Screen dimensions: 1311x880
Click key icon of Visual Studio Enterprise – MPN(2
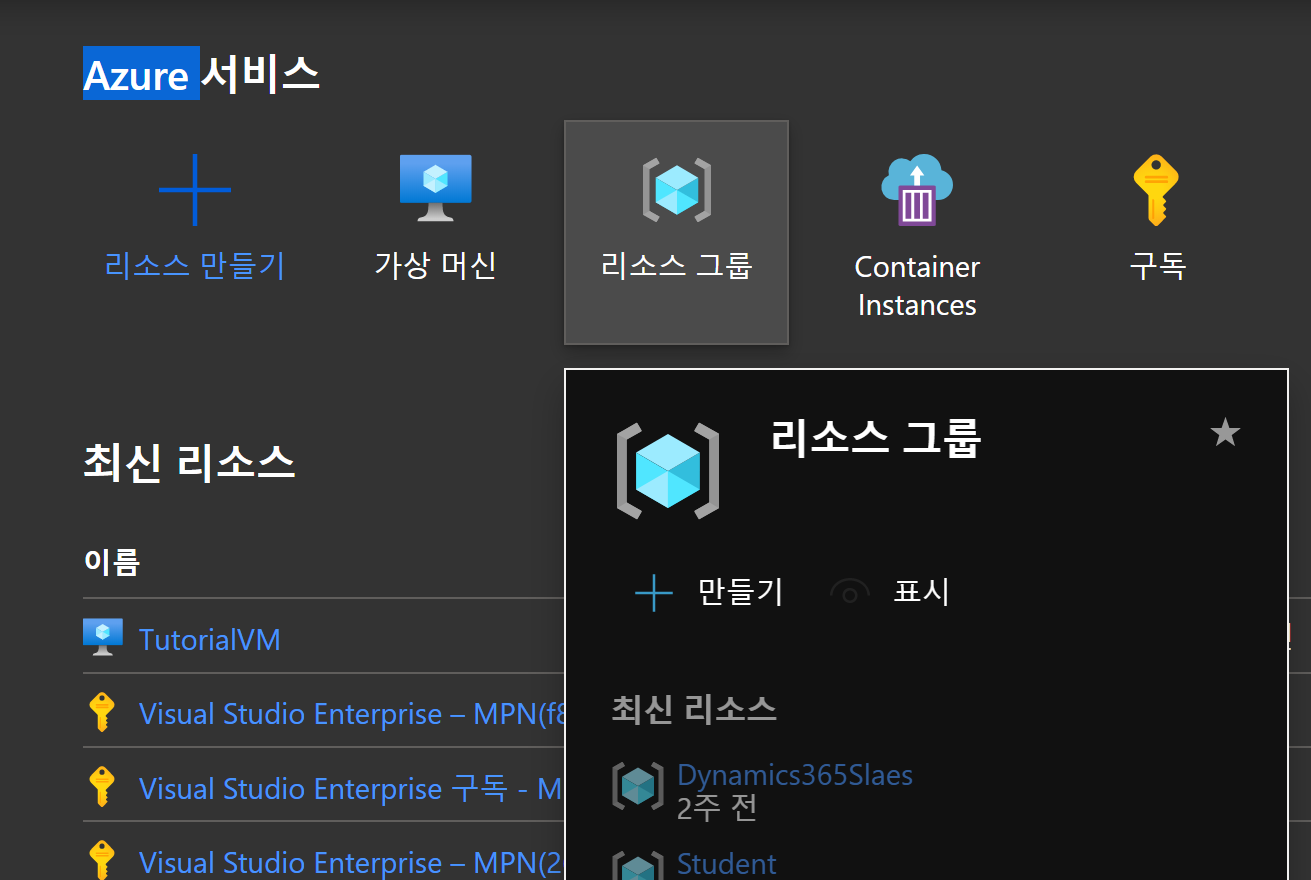pyautogui.click(x=101, y=860)
